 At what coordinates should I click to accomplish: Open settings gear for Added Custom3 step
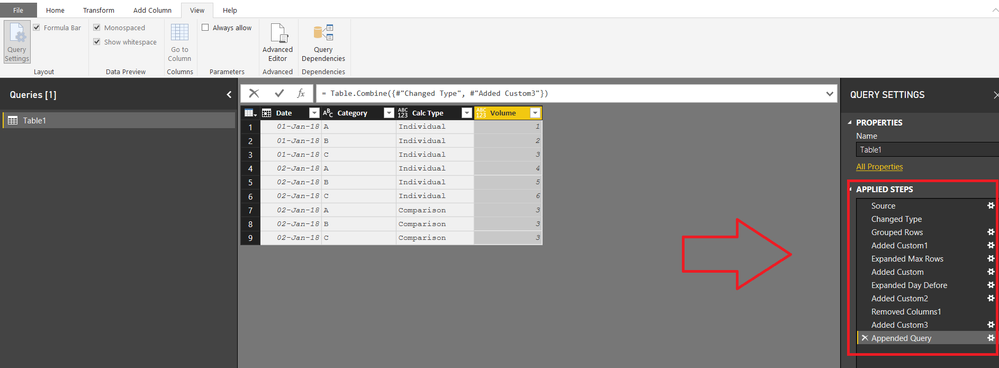click(990, 325)
